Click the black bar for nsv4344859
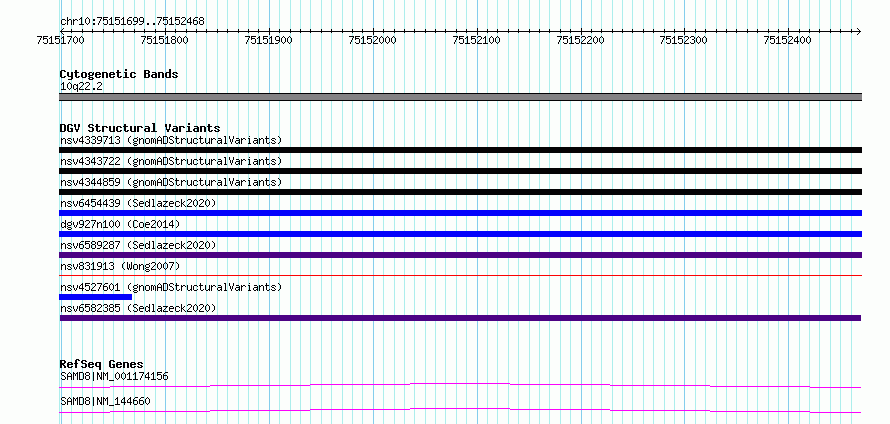 pos(460,192)
